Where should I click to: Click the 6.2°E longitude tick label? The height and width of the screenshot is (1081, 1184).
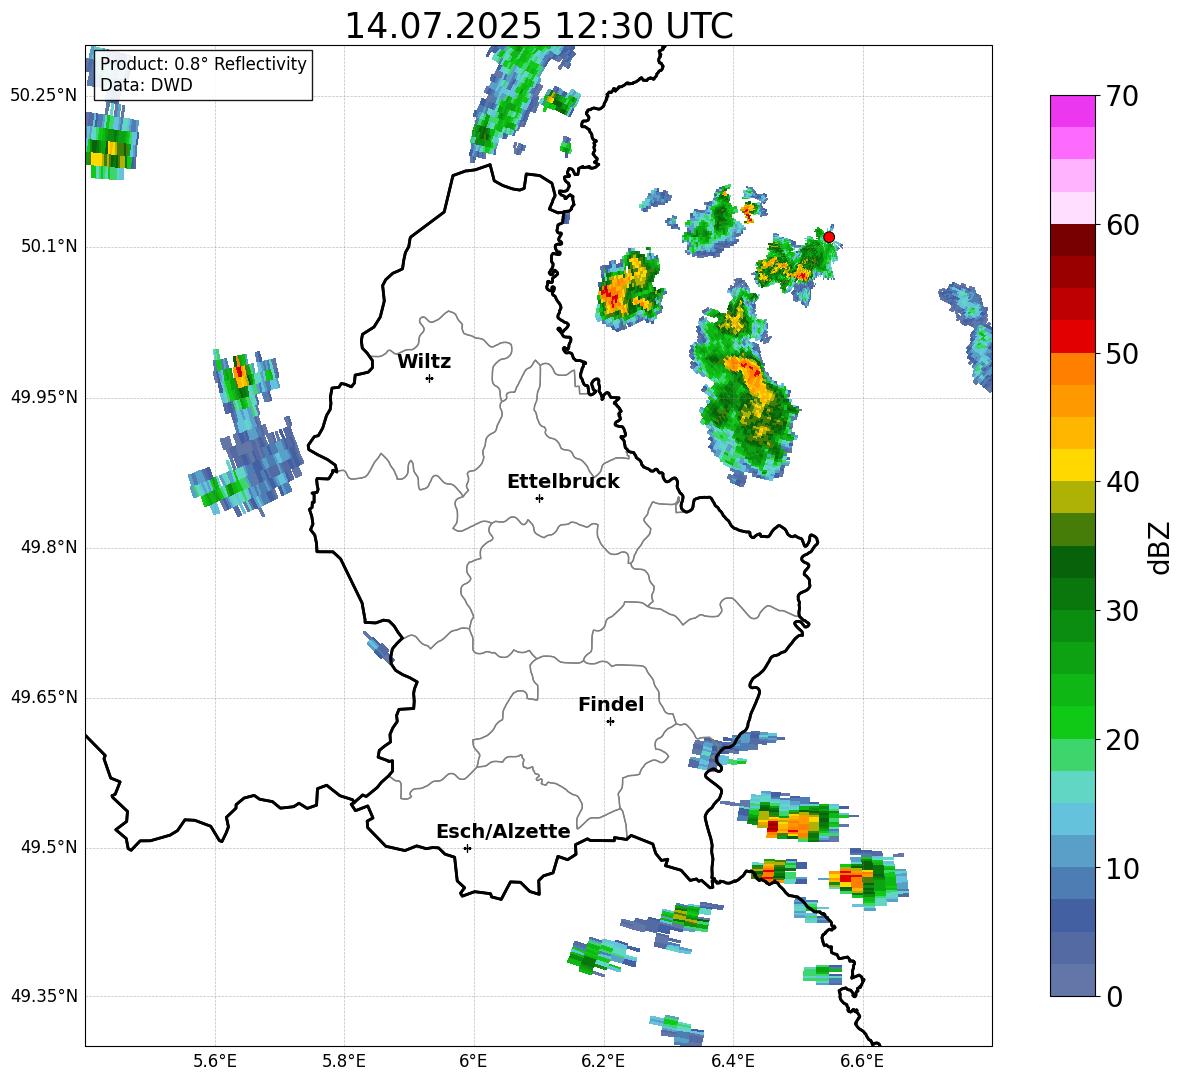[603, 1061]
